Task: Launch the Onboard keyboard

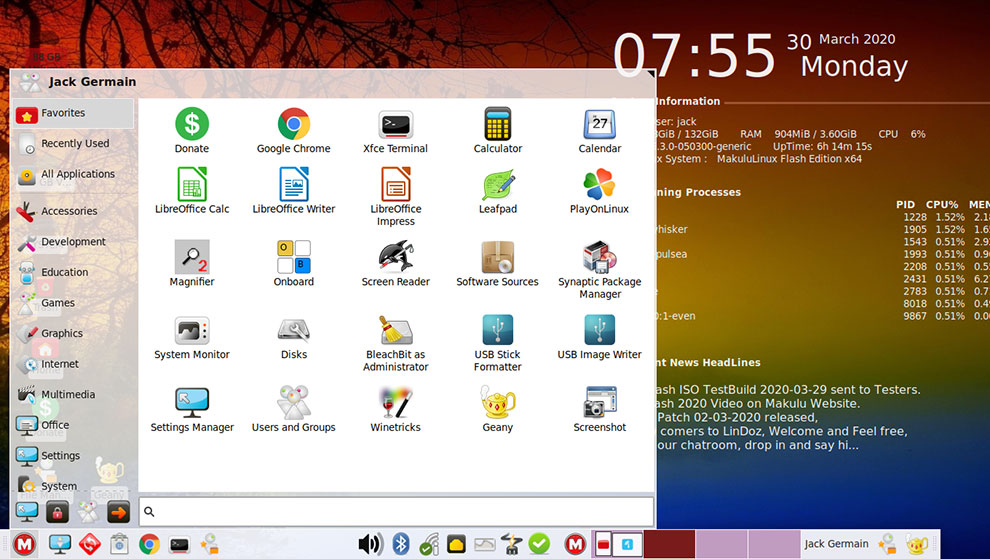Action: [294, 264]
